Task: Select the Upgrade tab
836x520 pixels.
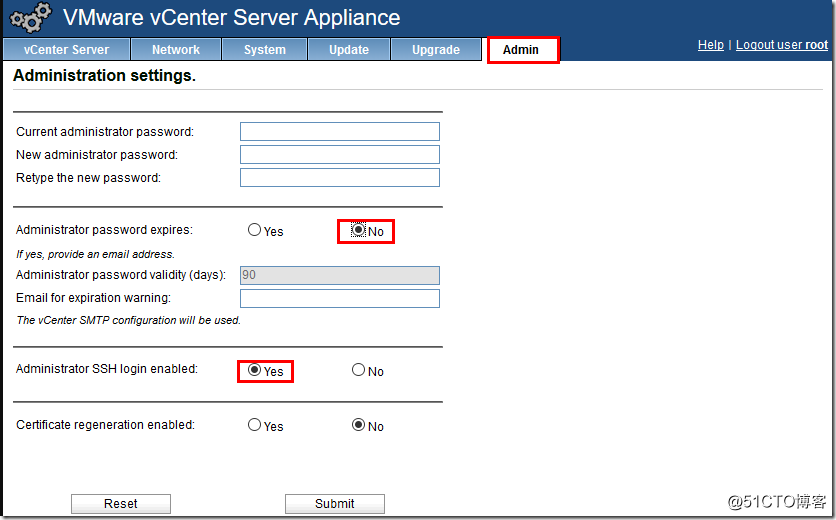Action: click(x=436, y=50)
